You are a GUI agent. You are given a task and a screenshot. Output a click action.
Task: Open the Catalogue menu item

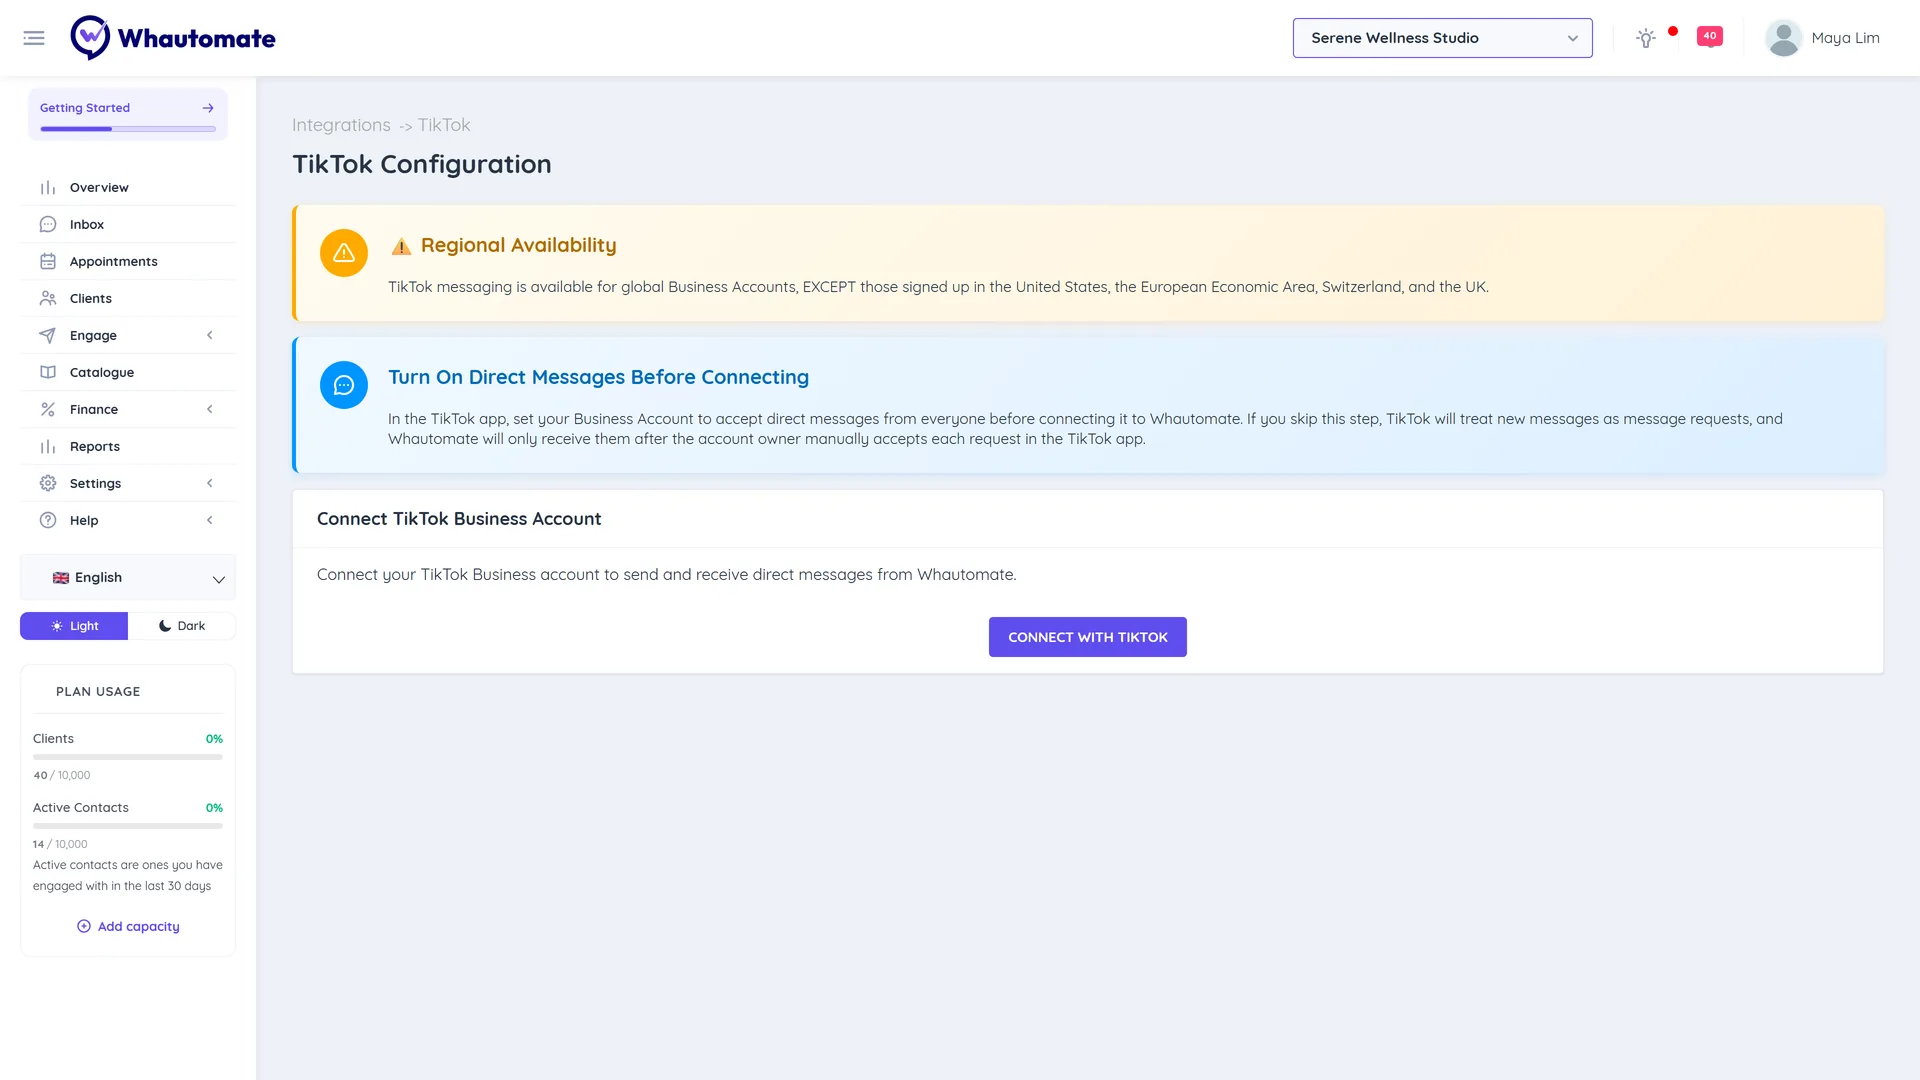click(128, 373)
